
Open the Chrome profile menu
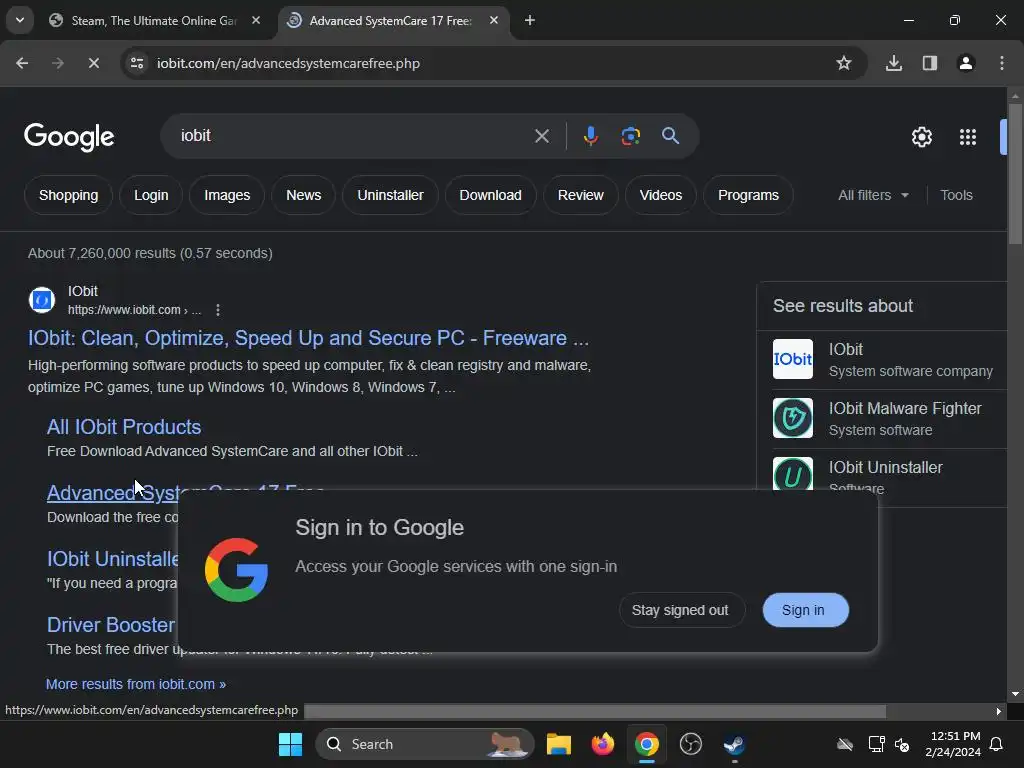coord(965,63)
